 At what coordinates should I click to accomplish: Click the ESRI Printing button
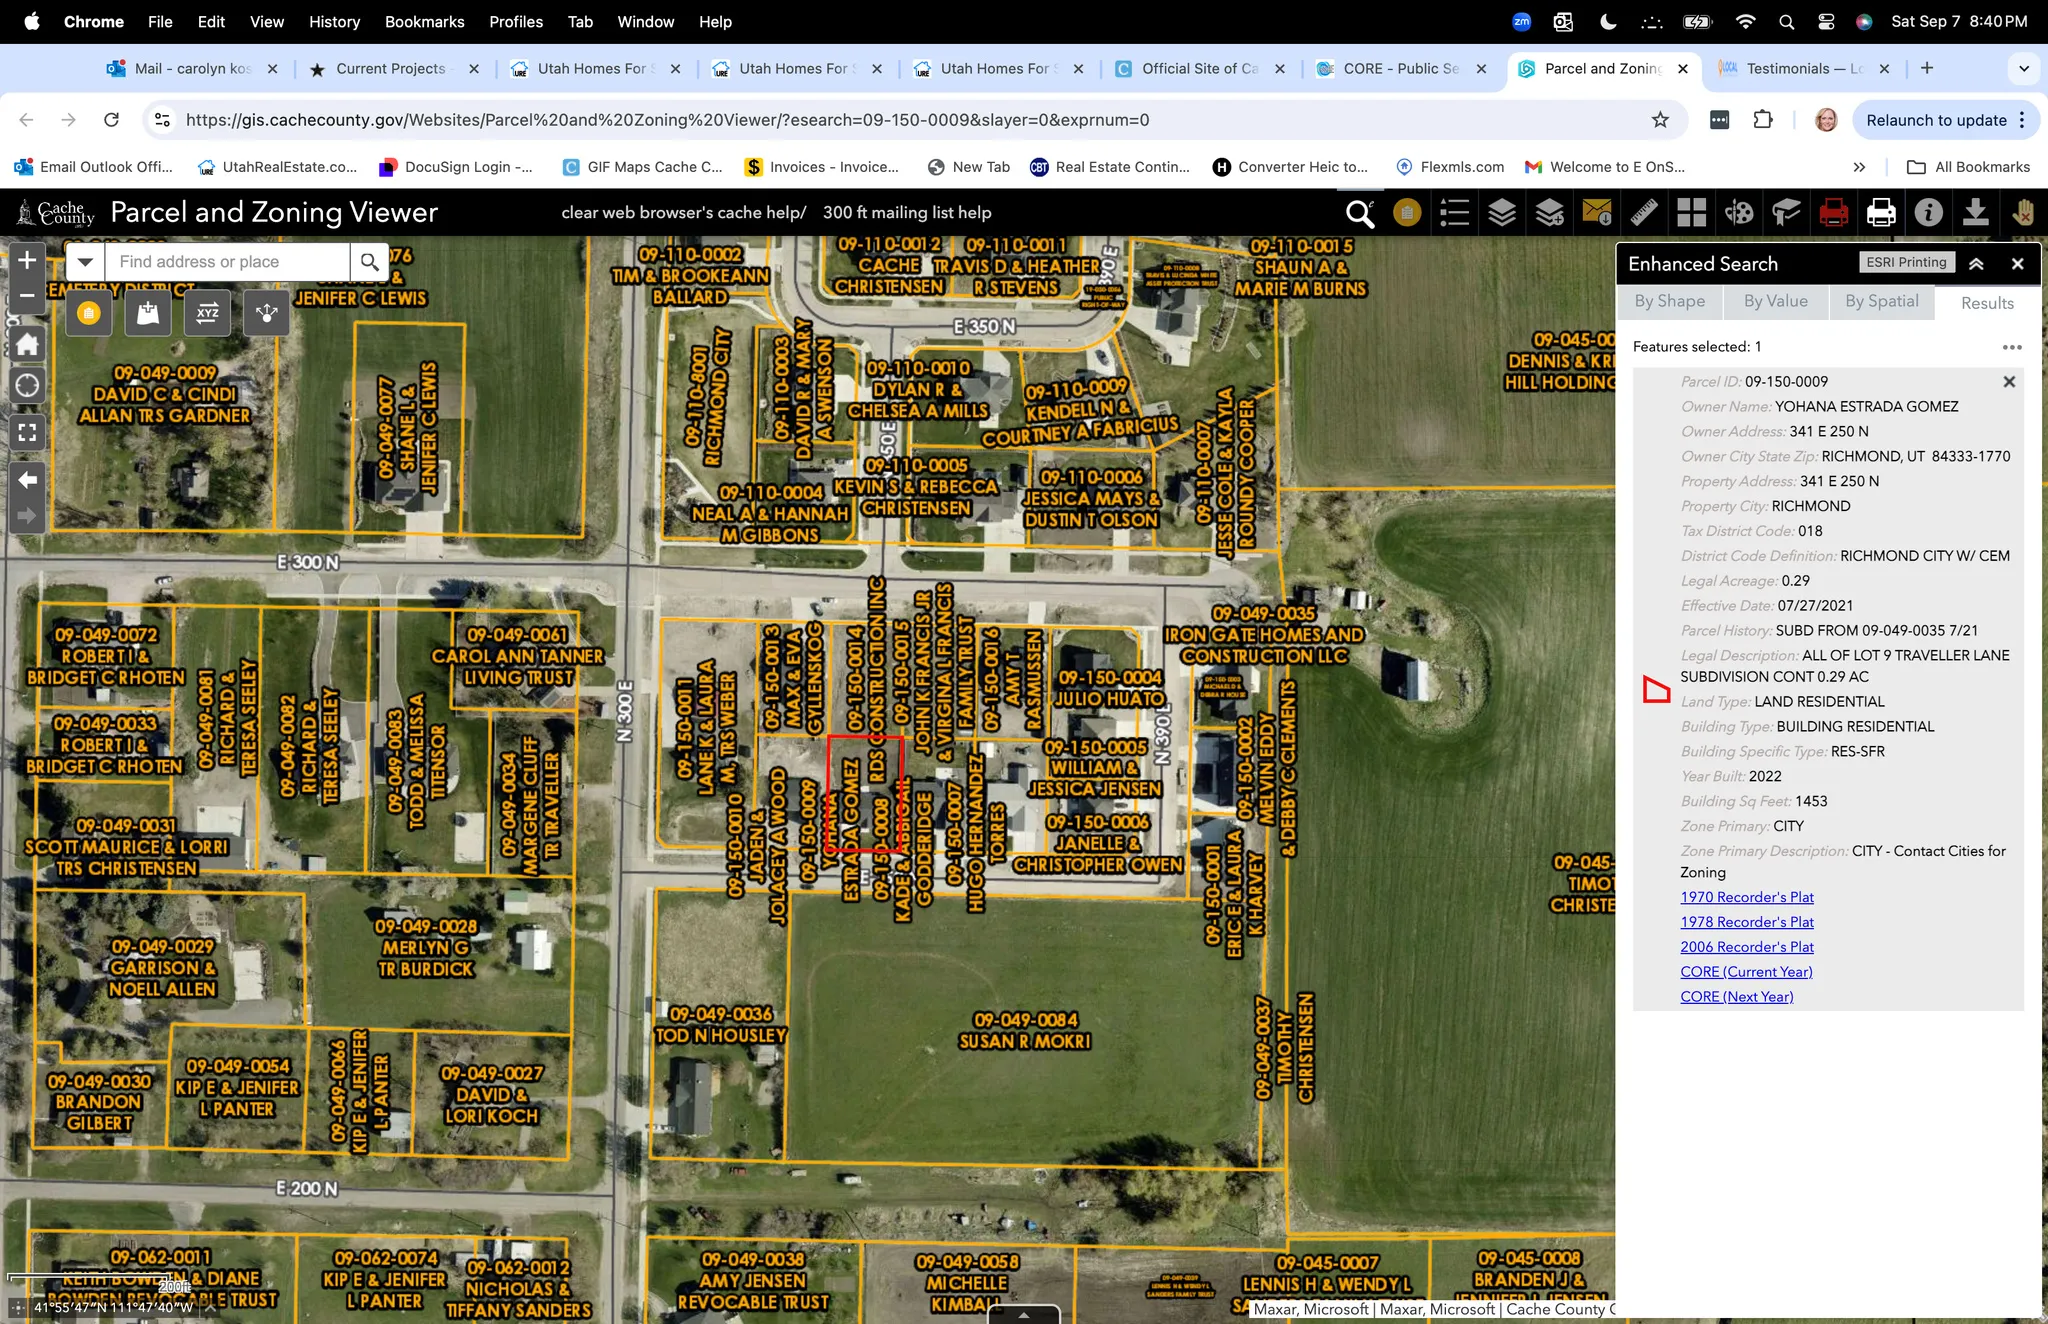(1907, 262)
